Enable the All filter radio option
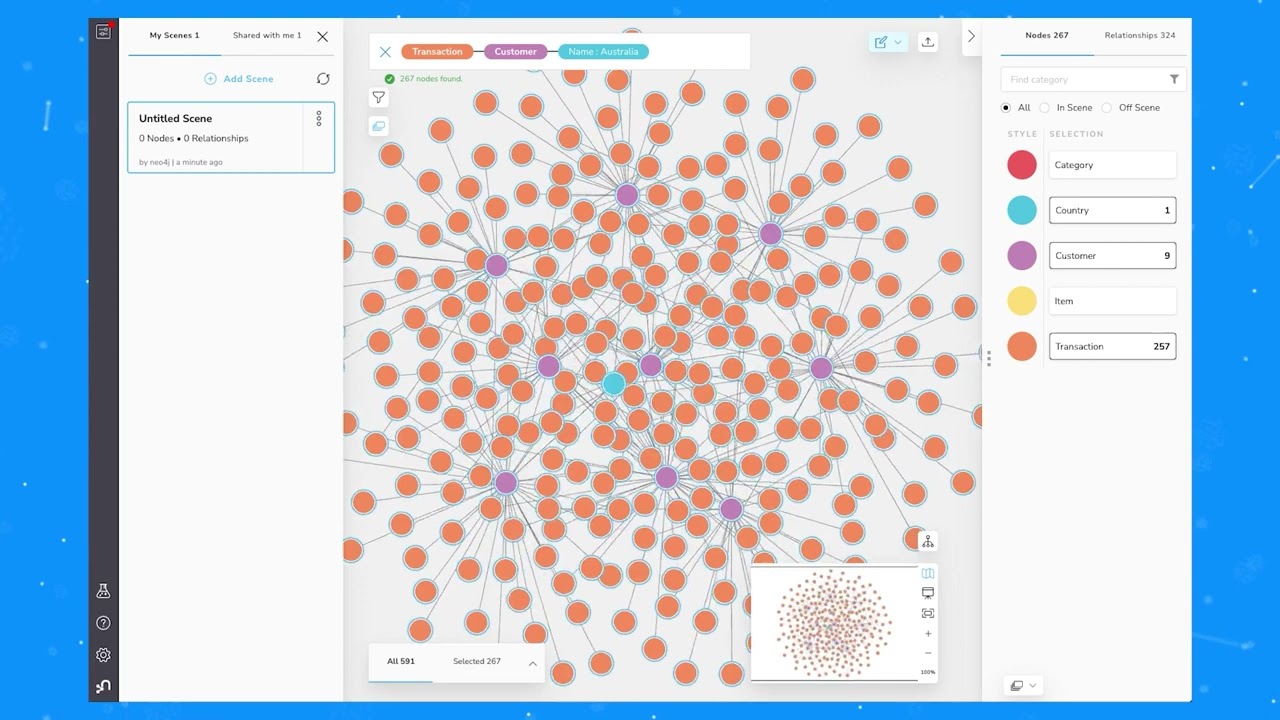Viewport: 1280px width, 720px height. [x=1005, y=107]
